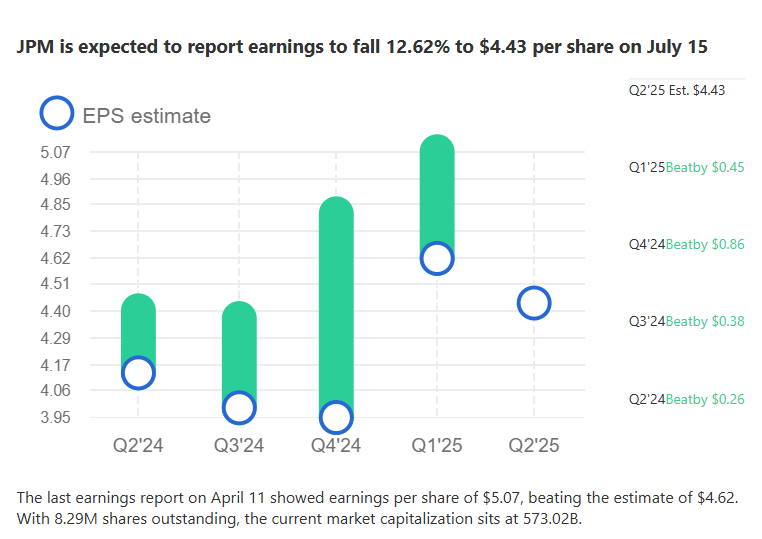Click the Q2'24 x-axis label
Image resolution: width=762 pixels, height=539 pixels.
coord(139,445)
